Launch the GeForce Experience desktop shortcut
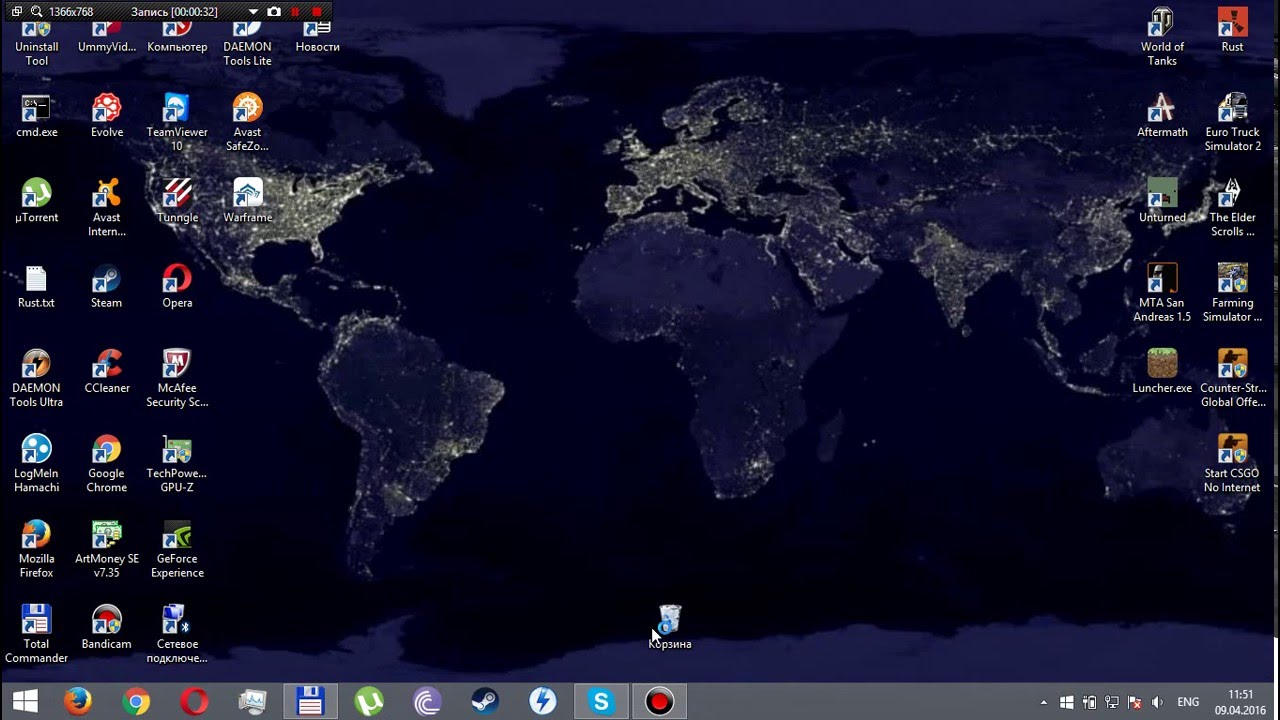 pyautogui.click(x=177, y=549)
